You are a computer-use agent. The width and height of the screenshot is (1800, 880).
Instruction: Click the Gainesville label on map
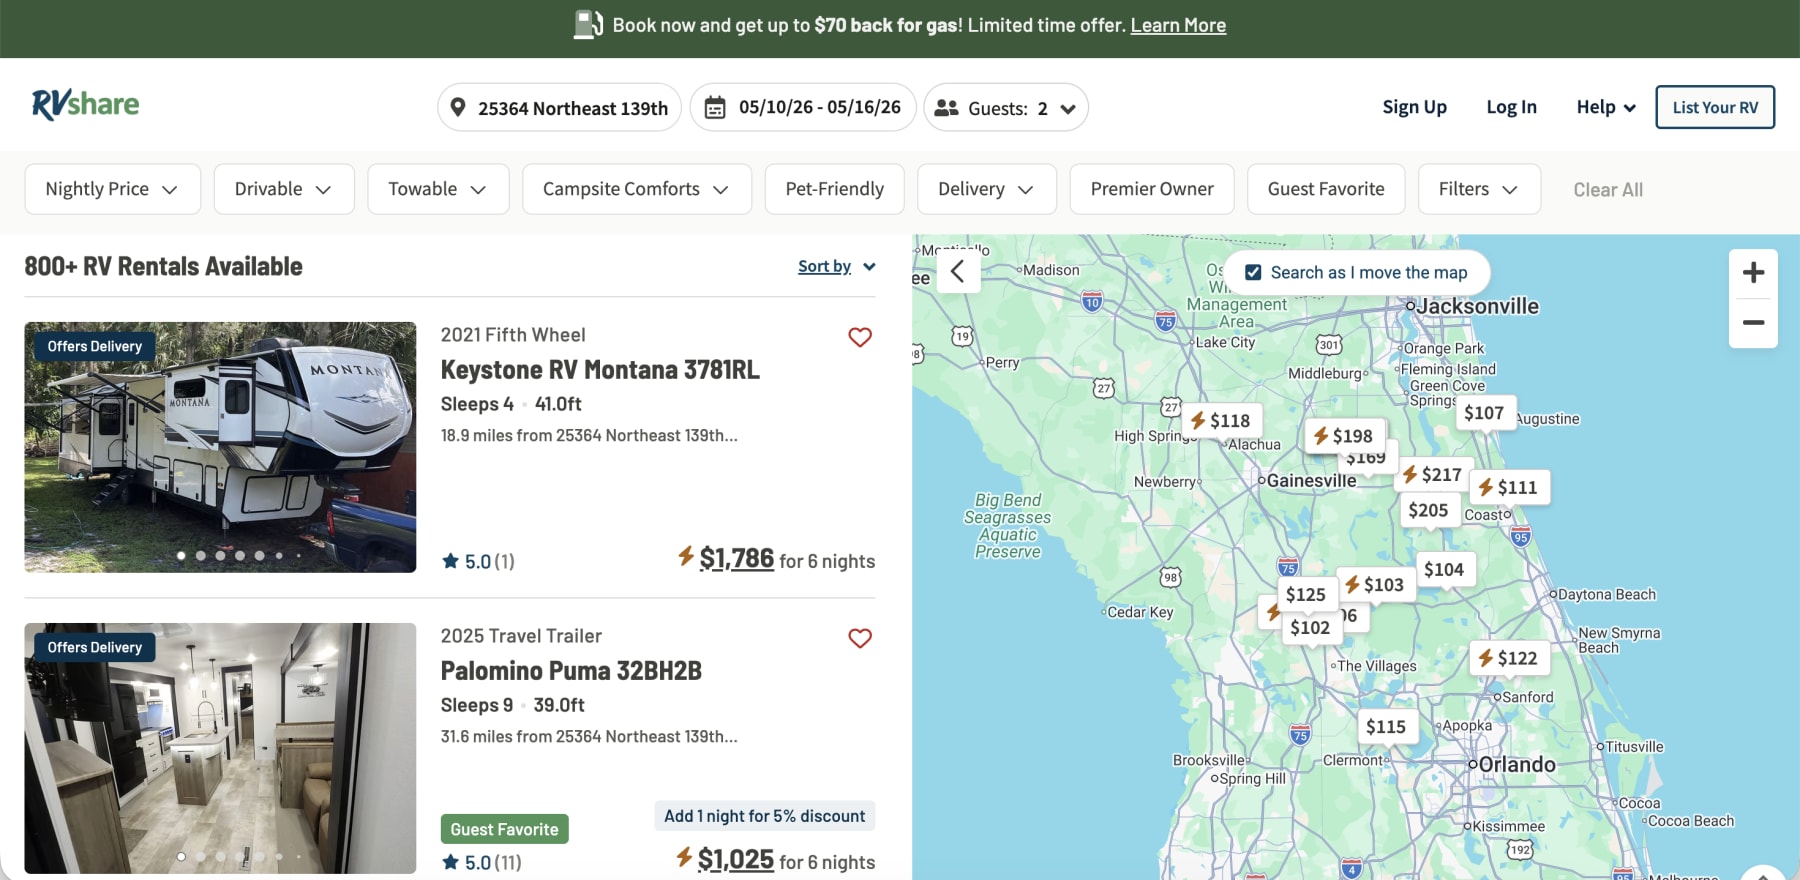(x=1311, y=481)
